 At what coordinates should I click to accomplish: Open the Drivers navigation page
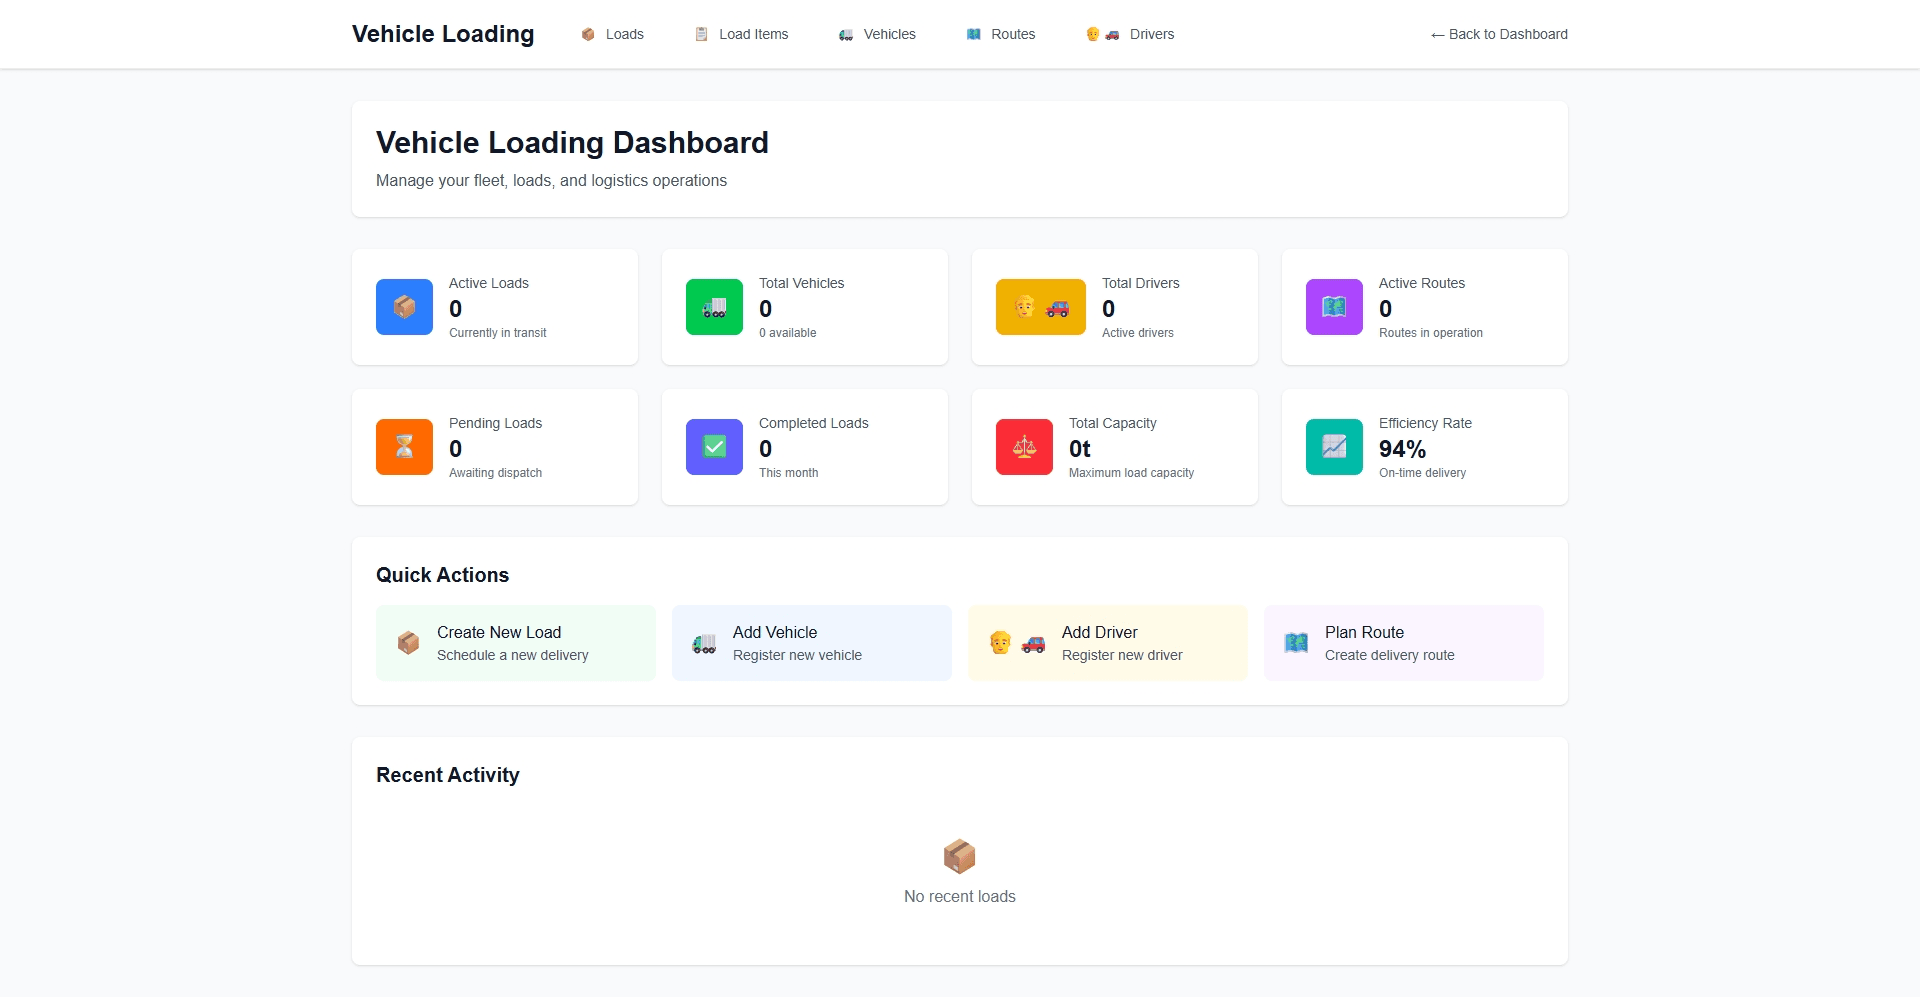click(1130, 34)
